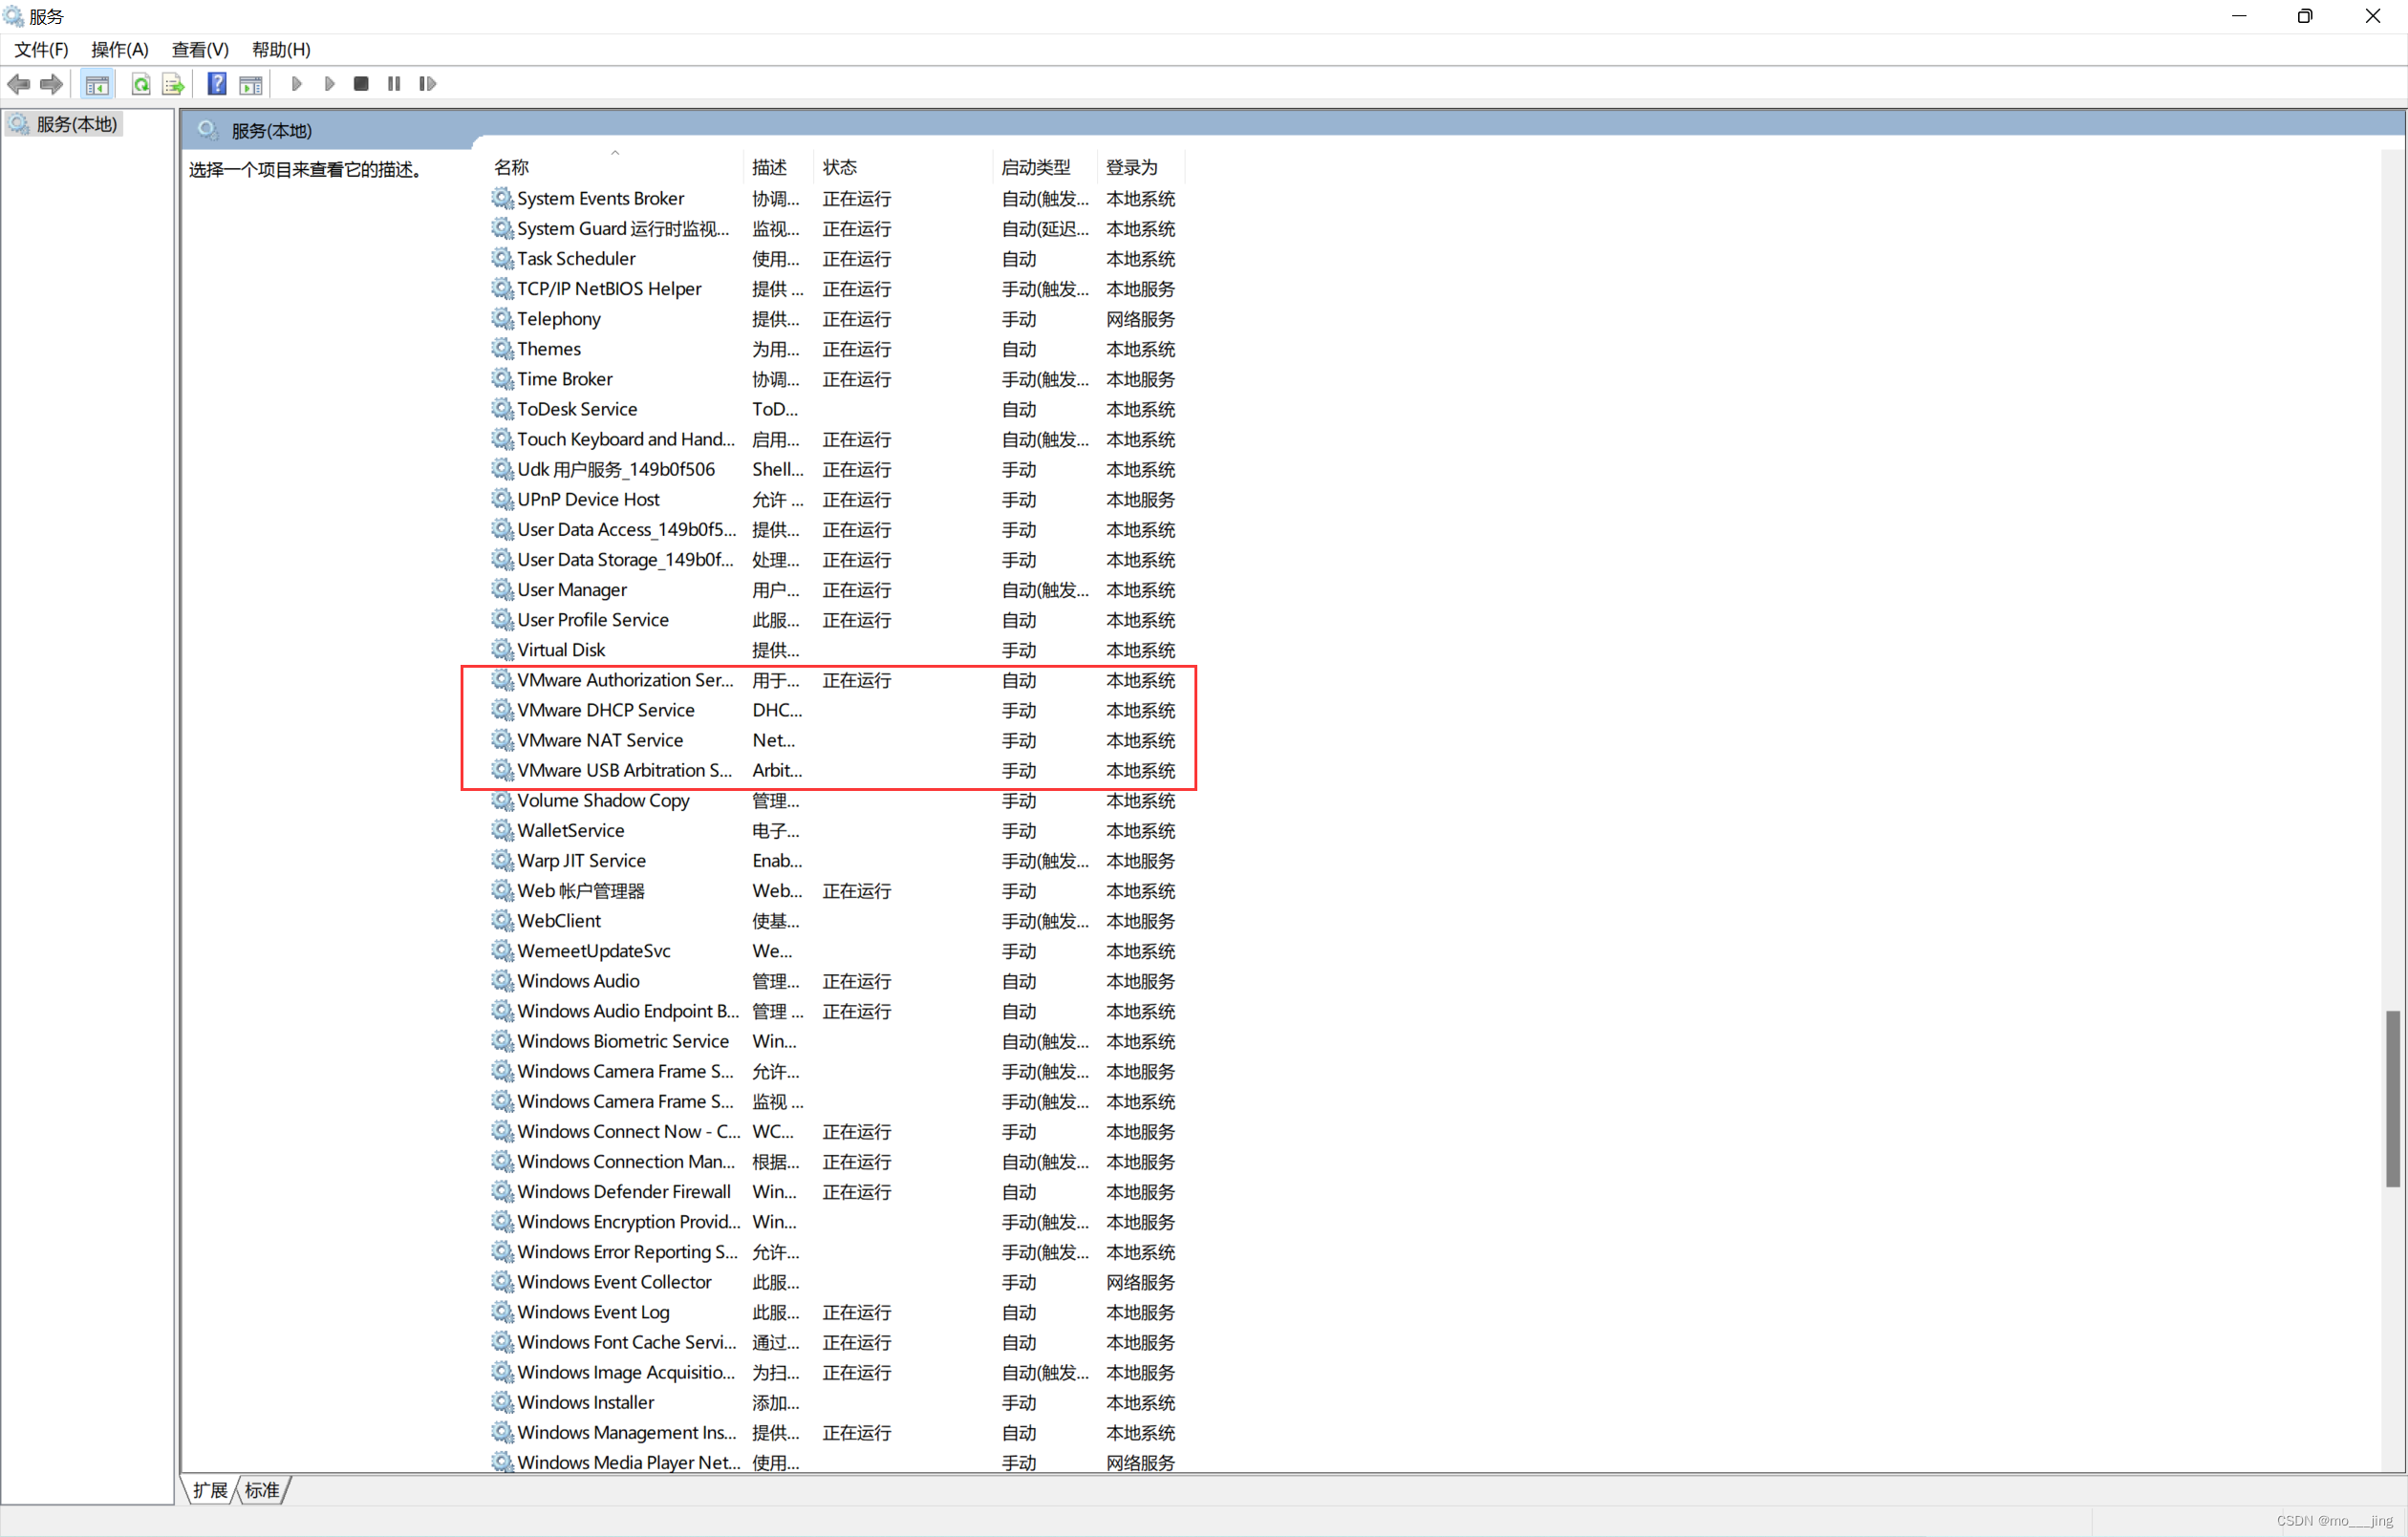Click the Back arrow in toolbar
Screen dimensions: 2408x1537
click(x=19, y=84)
